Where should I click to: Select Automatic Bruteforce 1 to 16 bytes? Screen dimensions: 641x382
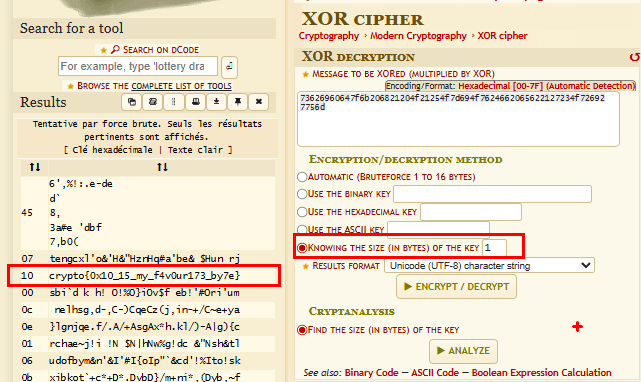click(x=302, y=177)
